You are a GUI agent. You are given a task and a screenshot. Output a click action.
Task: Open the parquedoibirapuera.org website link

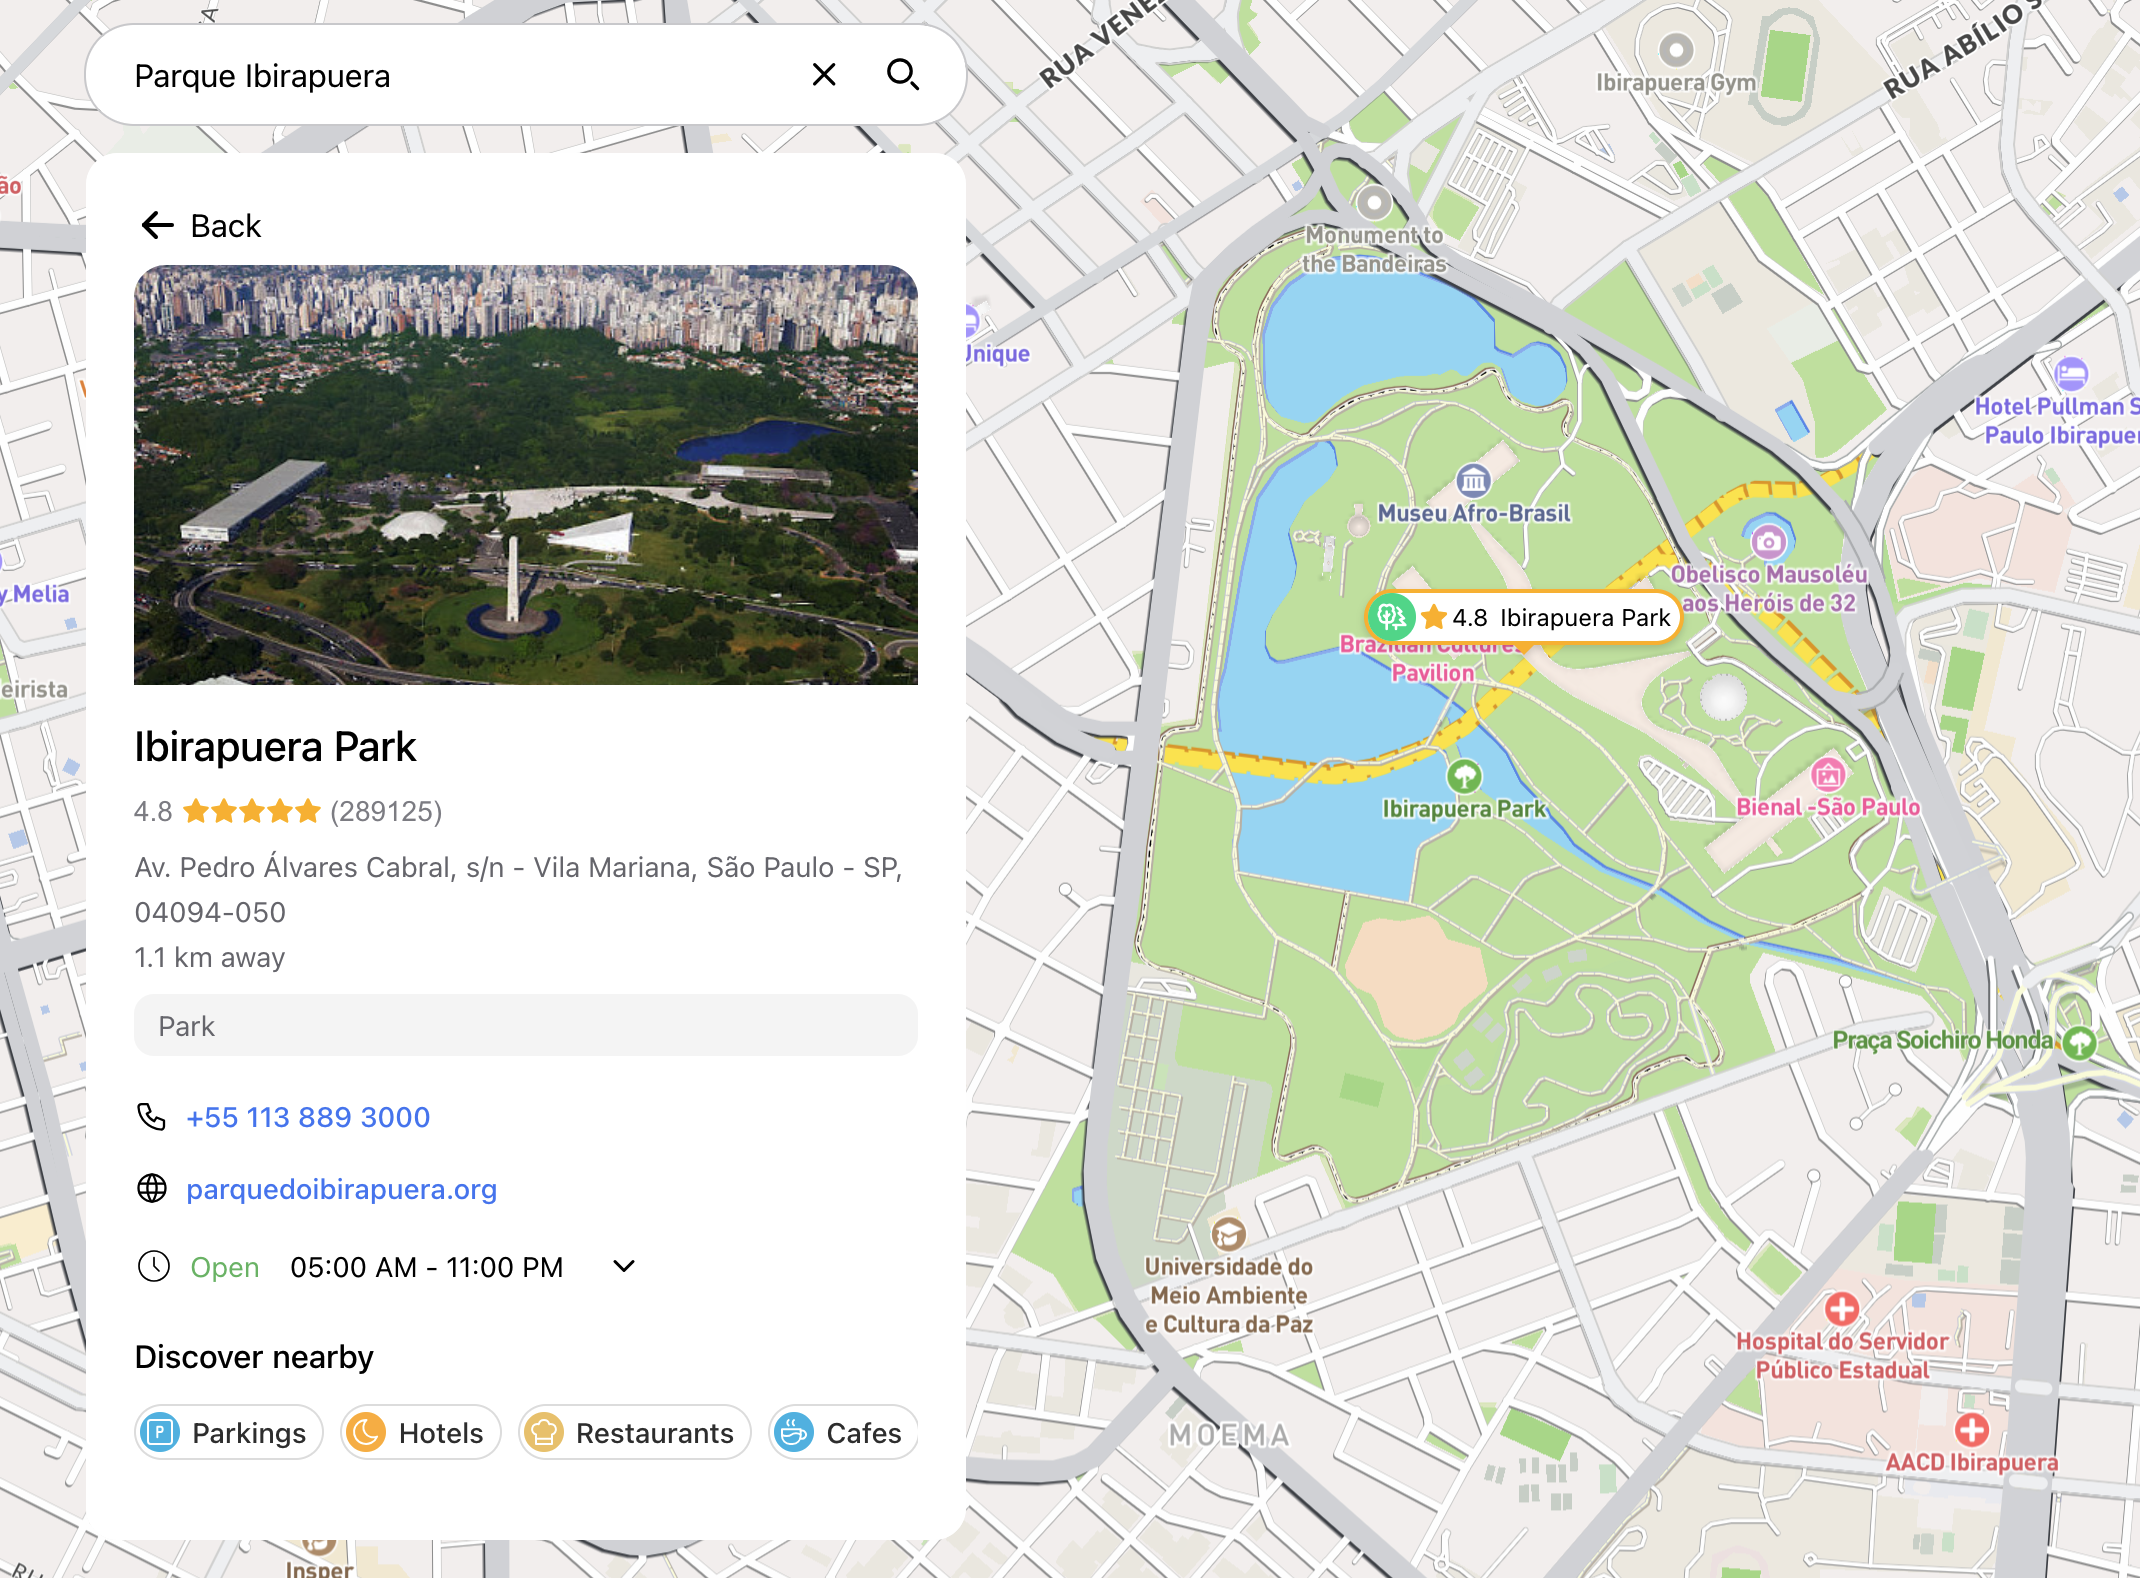[341, 1189]
